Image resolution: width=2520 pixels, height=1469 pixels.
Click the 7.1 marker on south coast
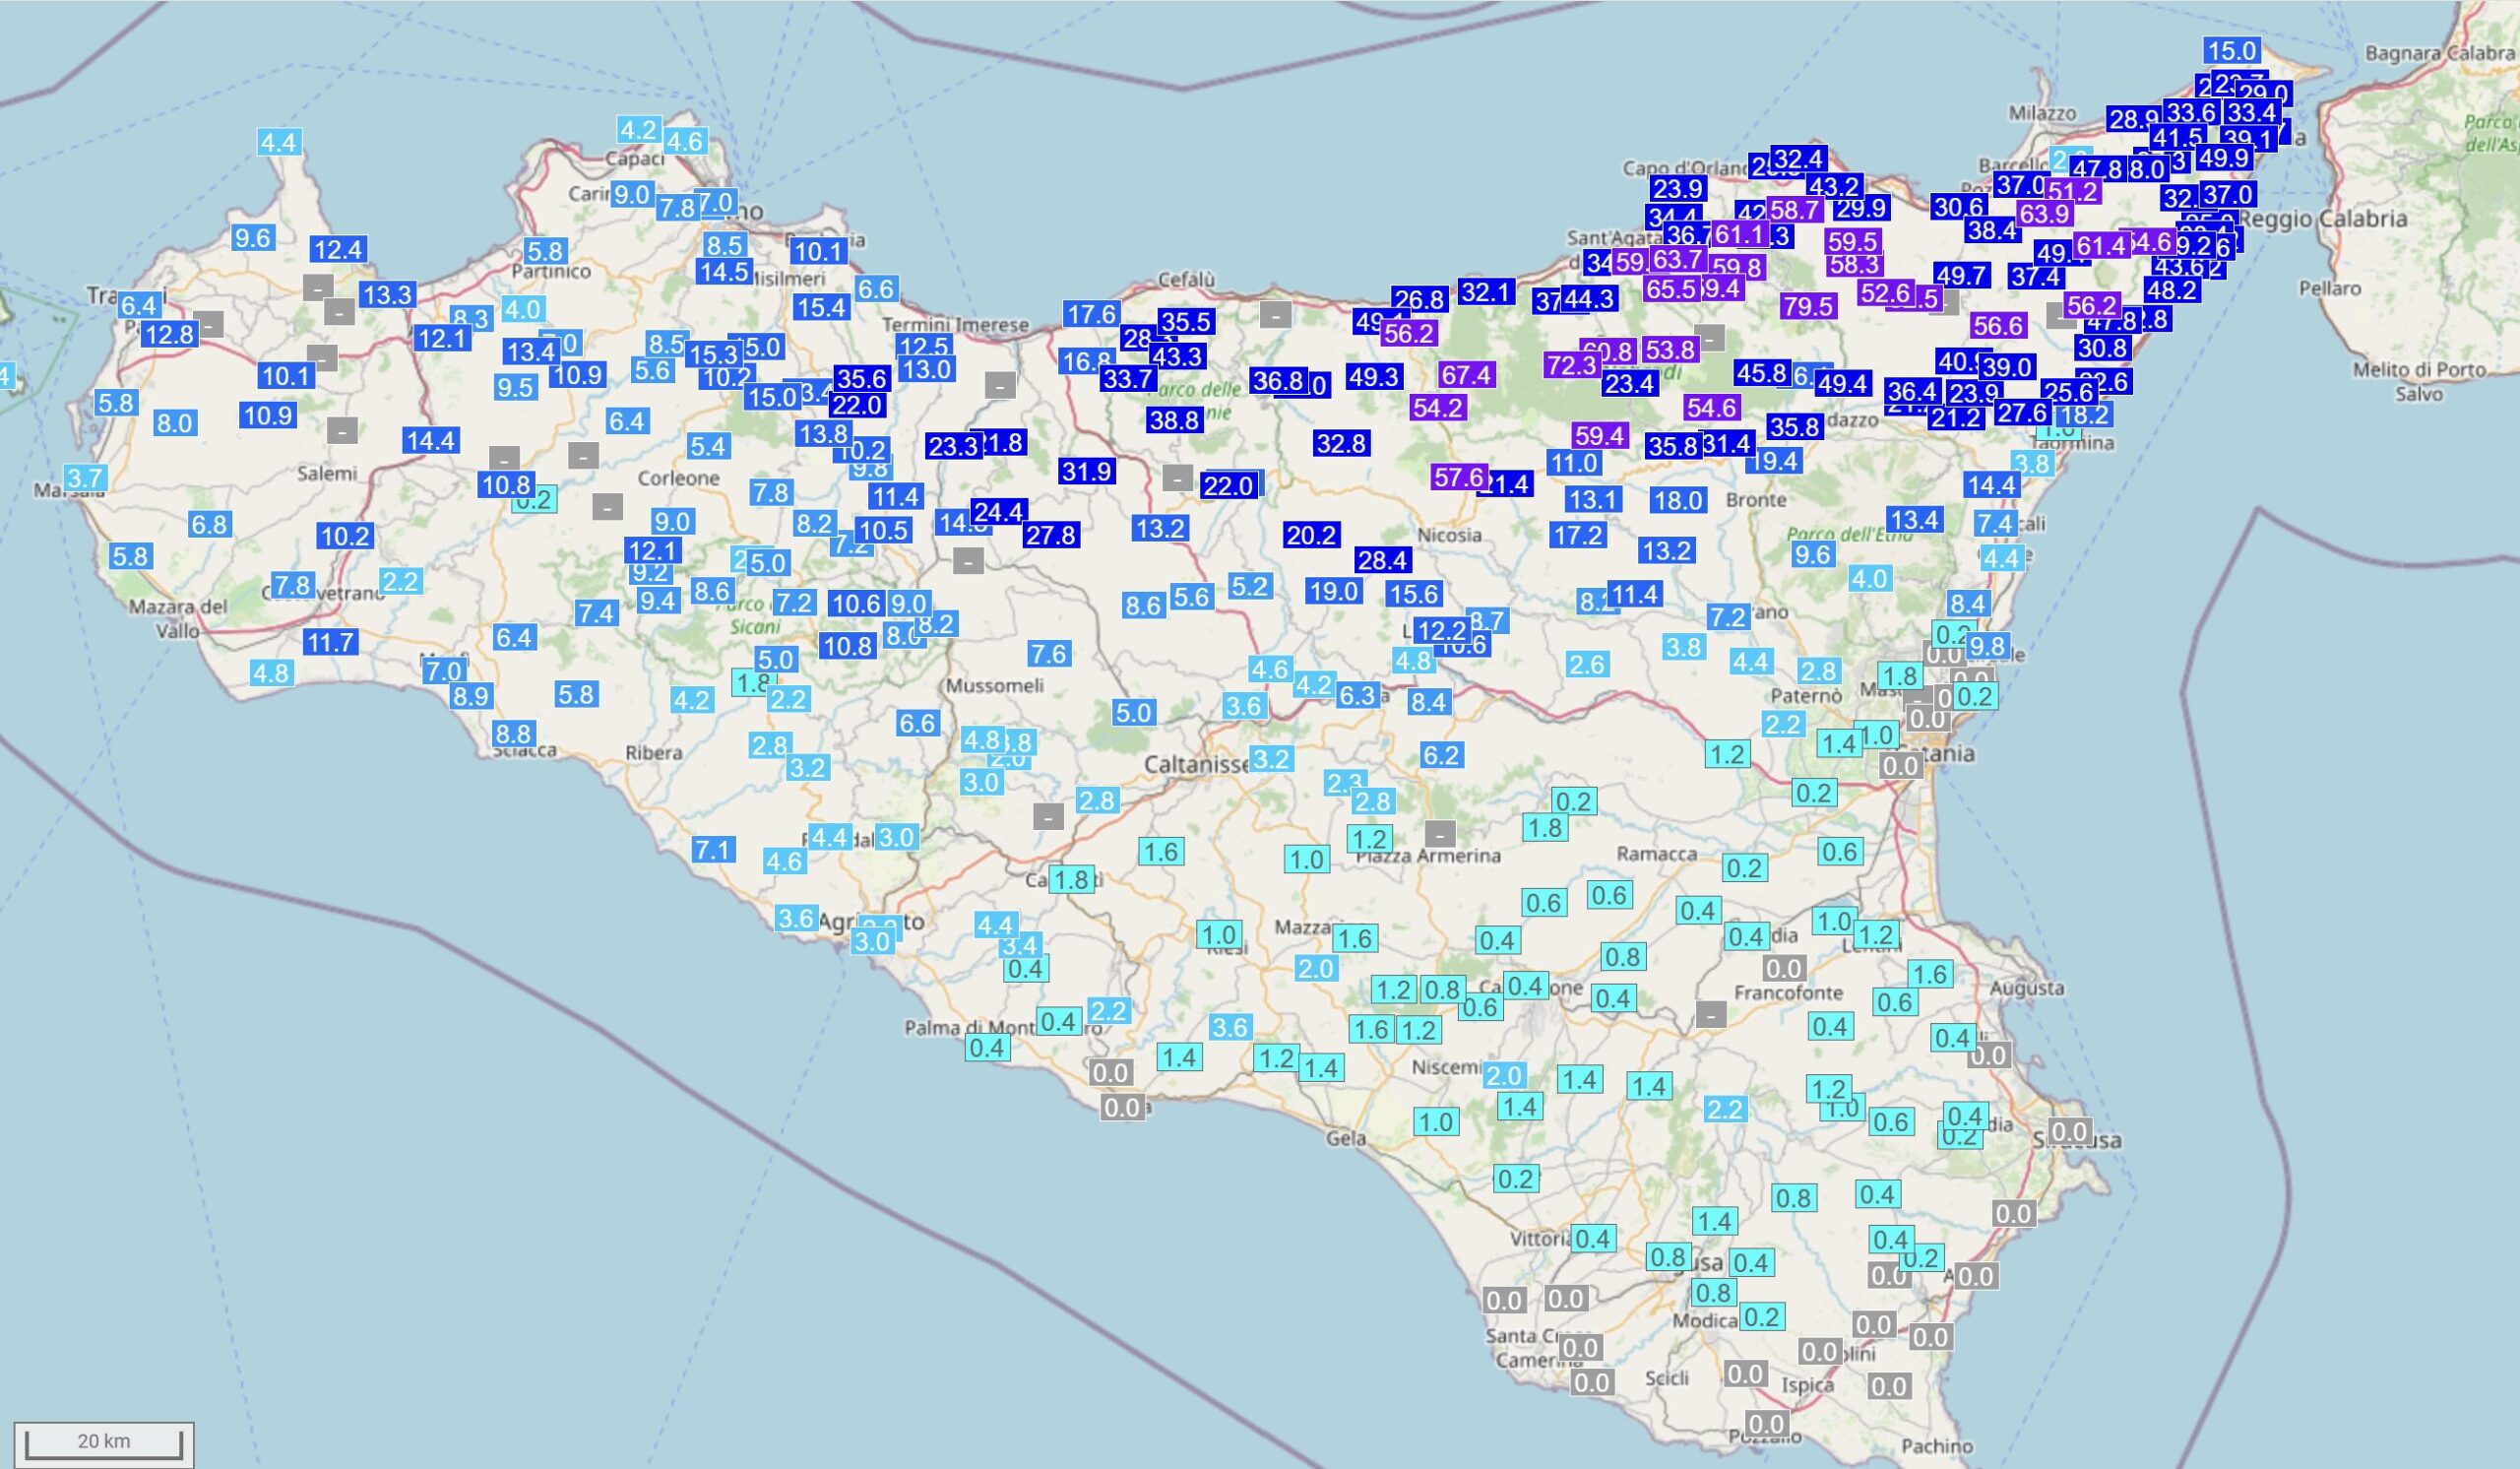click(x=713, y=850)
